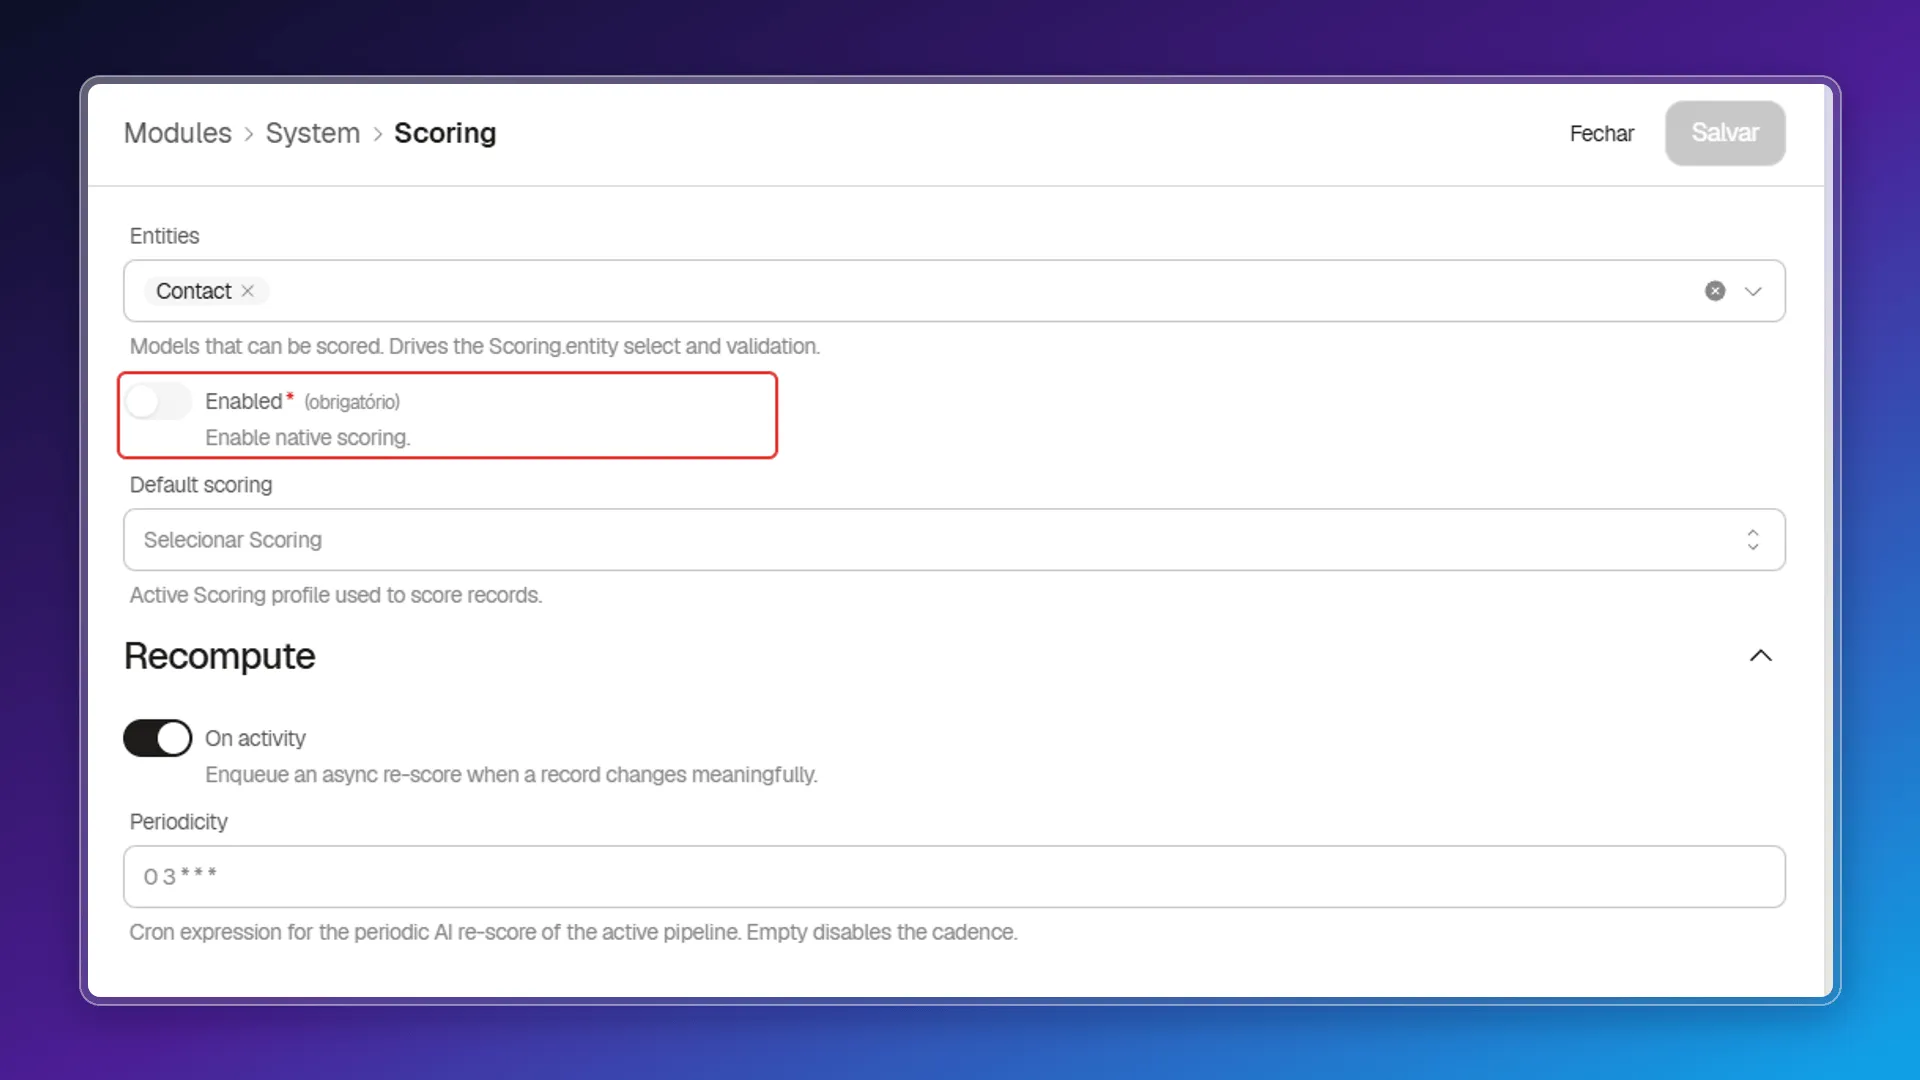Go to Modules in the breadcrumb

pos(178,133)
